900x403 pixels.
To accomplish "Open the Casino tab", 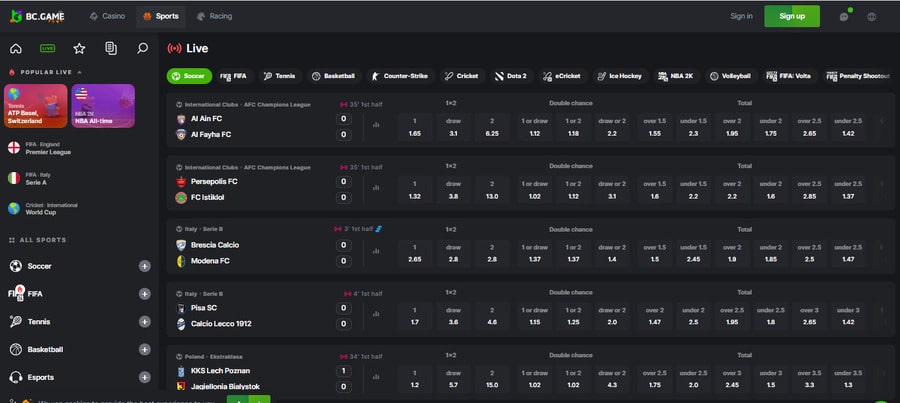I will [x=107, y=17].
